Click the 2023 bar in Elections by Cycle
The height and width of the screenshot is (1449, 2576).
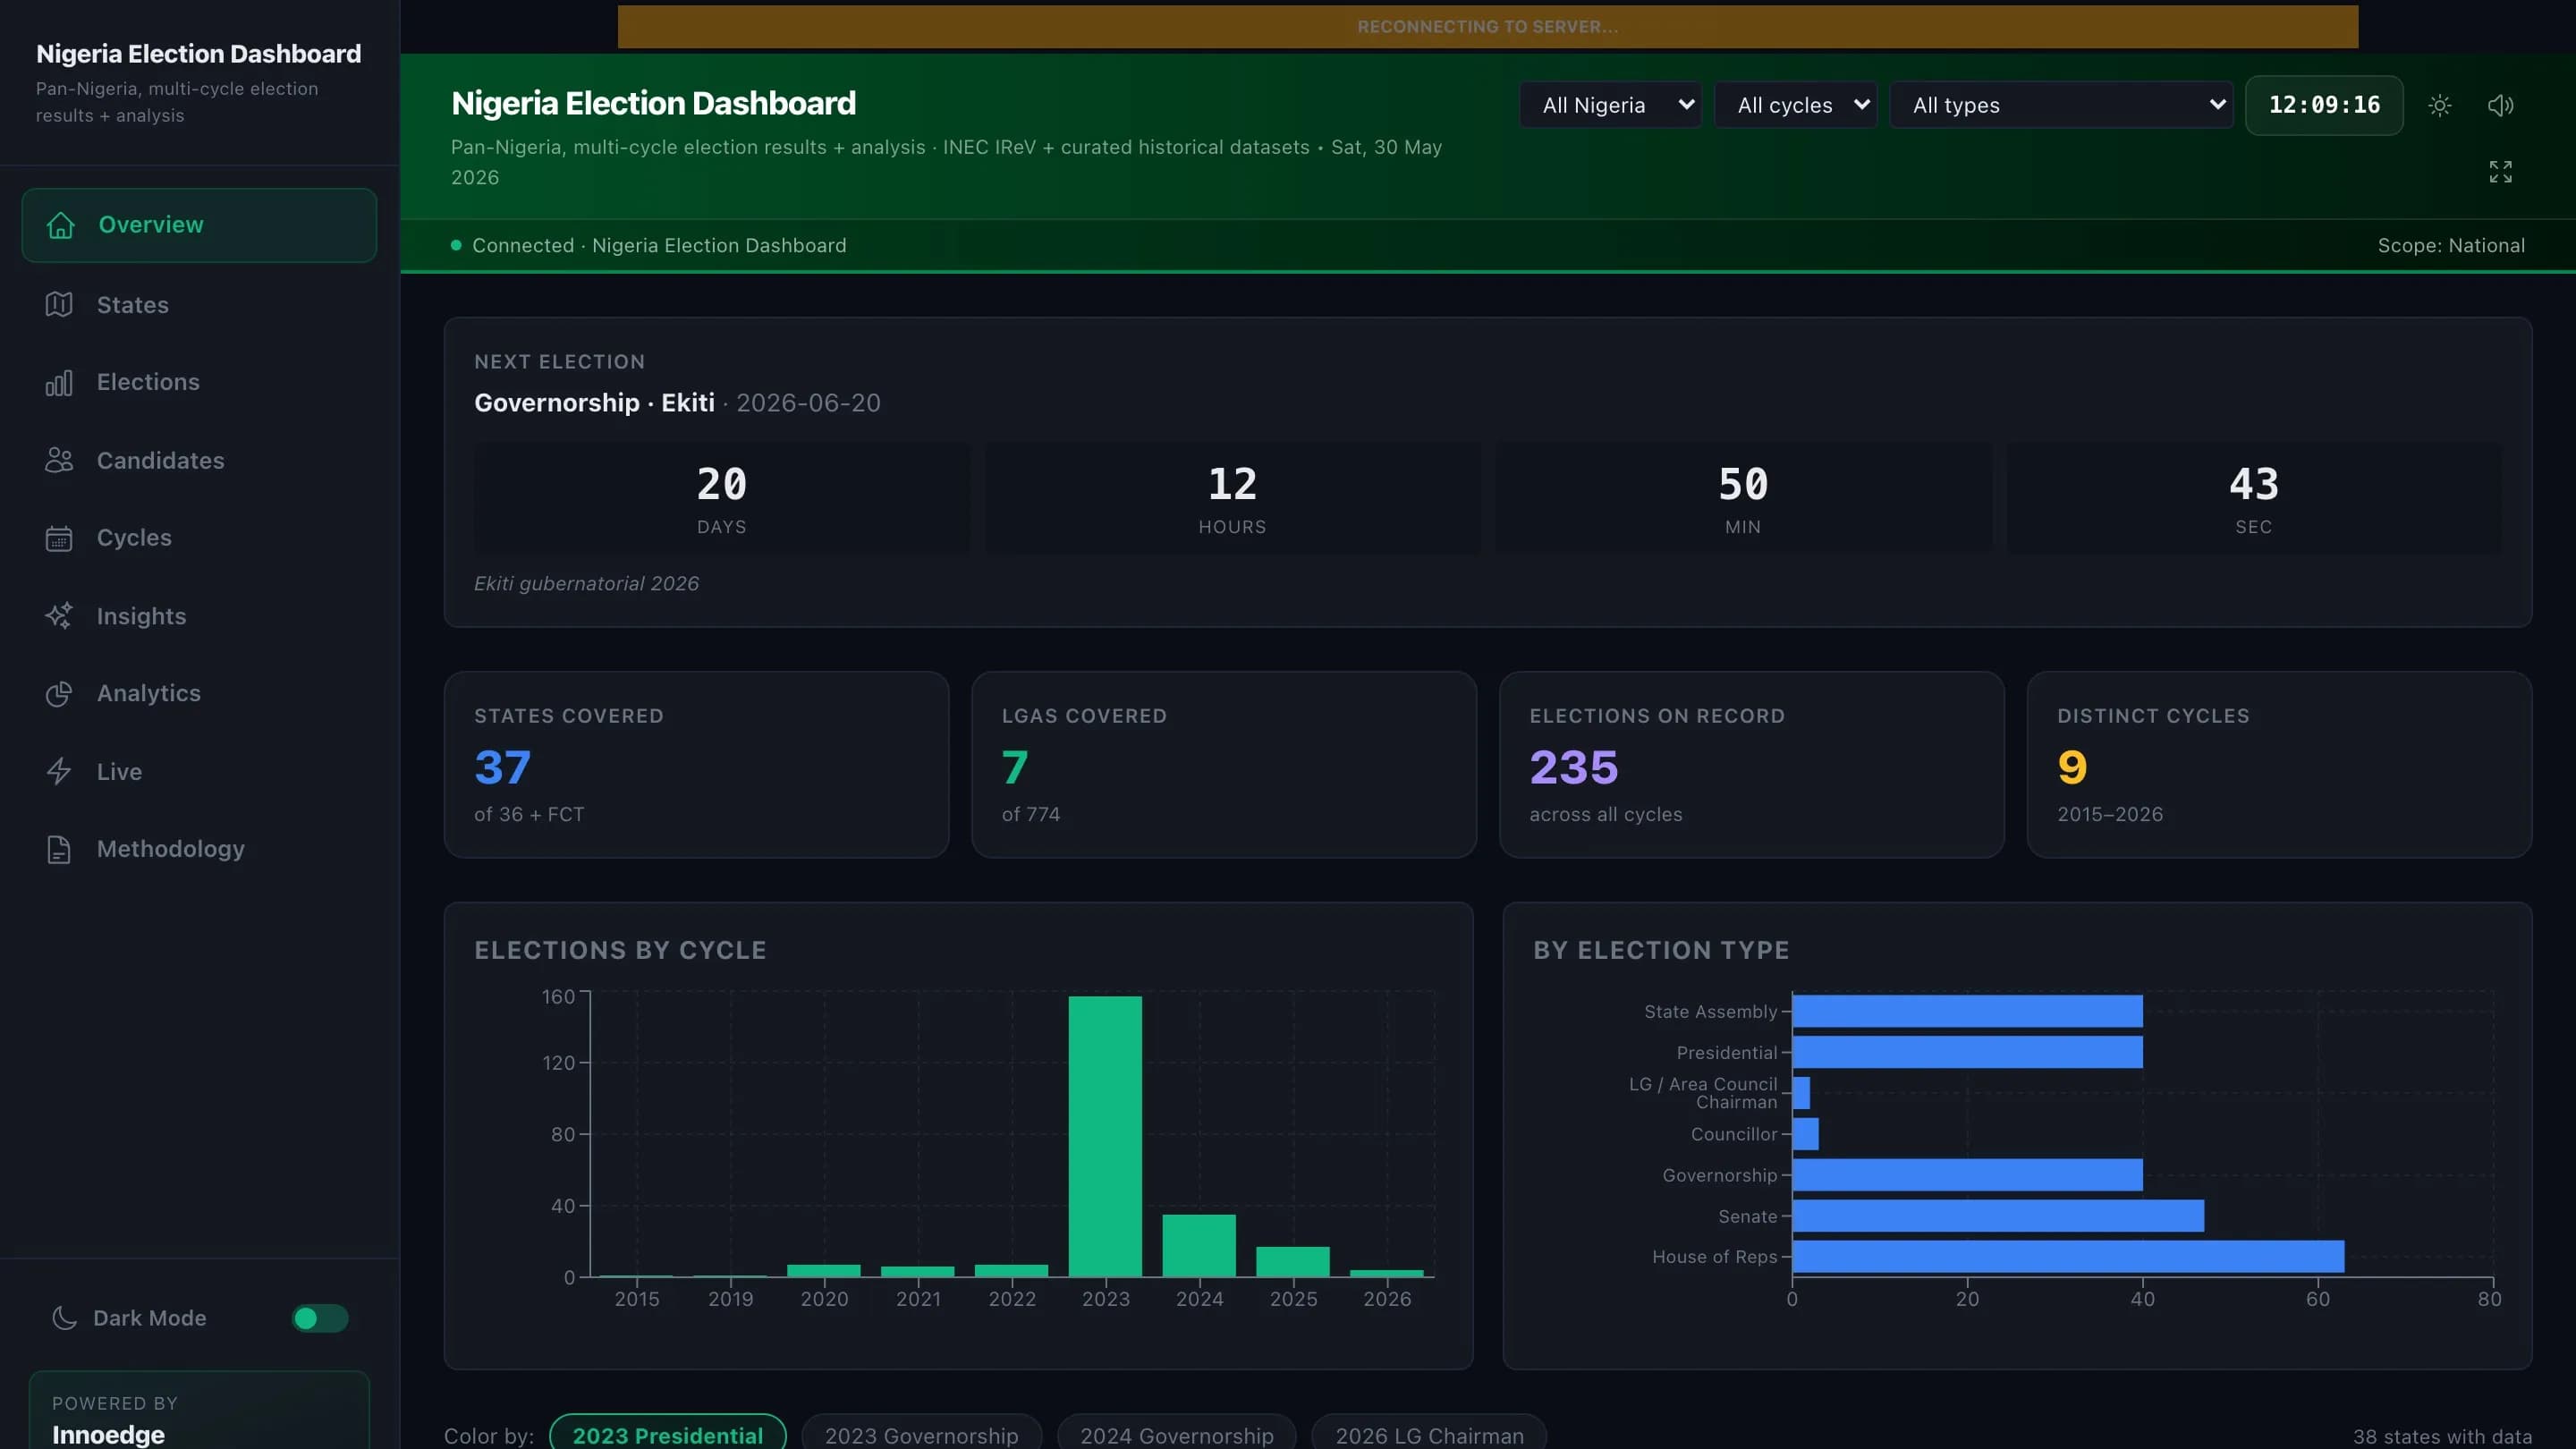pos(1105,1136)
